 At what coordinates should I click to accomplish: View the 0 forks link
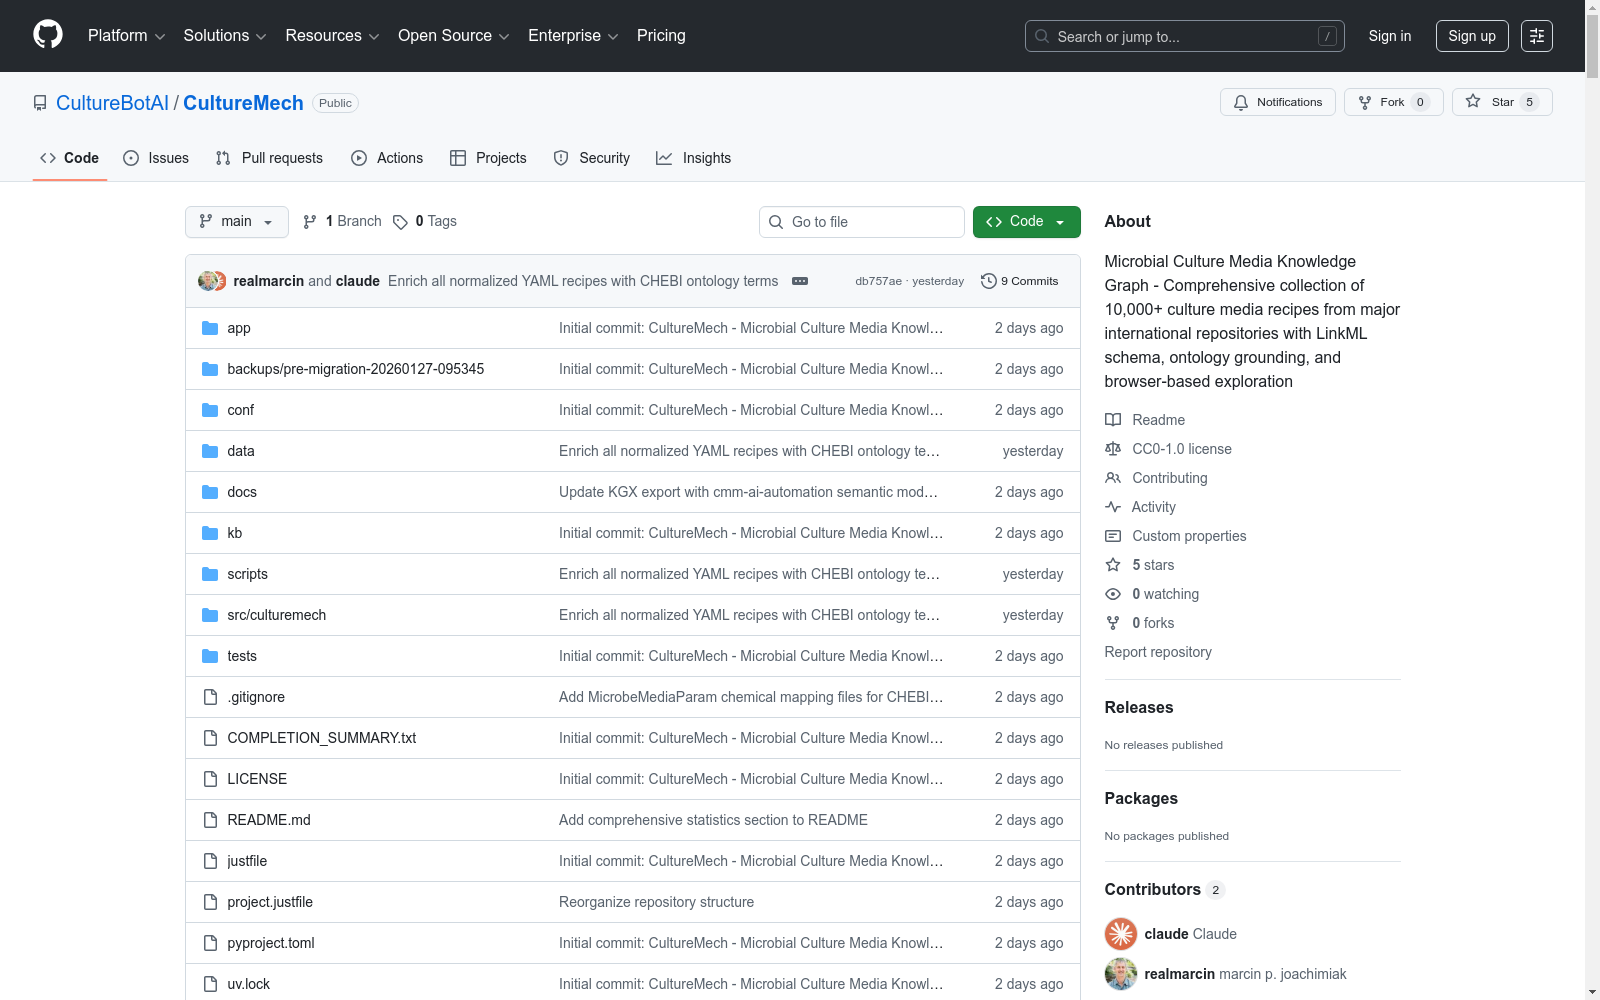1140,623
